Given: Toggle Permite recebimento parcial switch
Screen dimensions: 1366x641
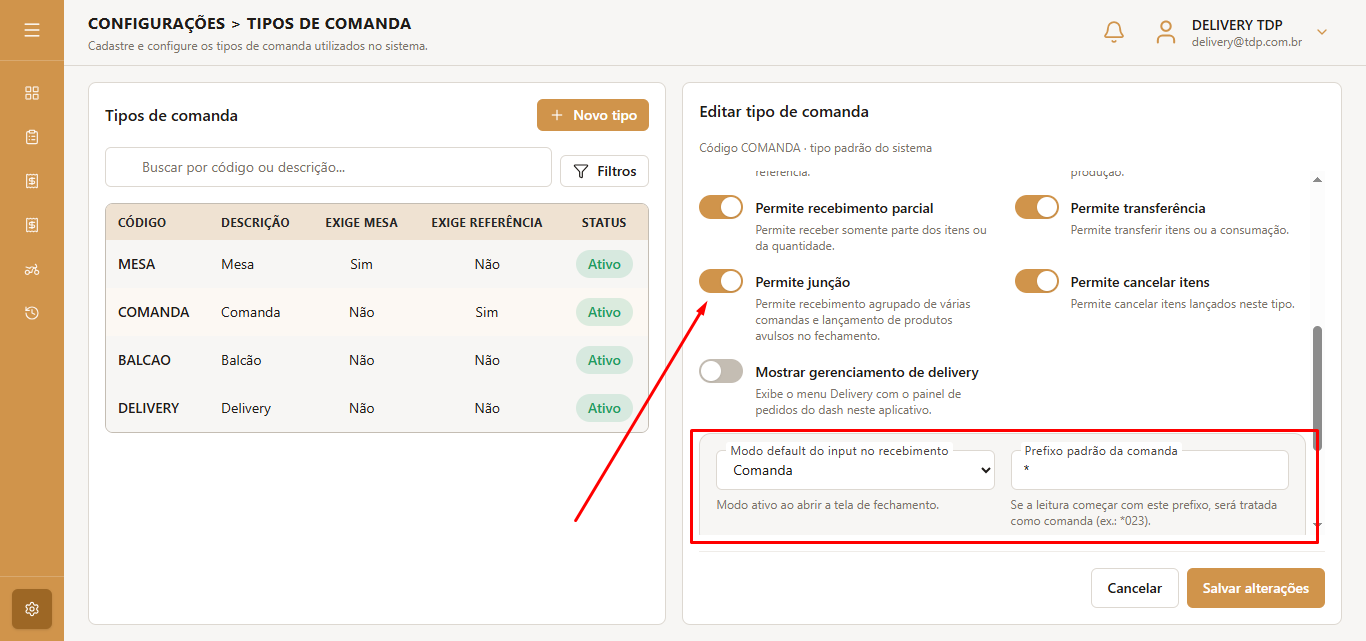Looking at the screenshot, I should (721, 207).
